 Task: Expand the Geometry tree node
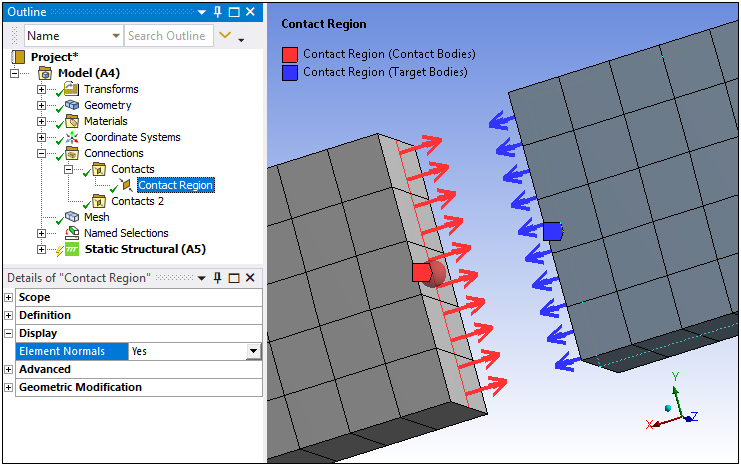coord(41,105)
